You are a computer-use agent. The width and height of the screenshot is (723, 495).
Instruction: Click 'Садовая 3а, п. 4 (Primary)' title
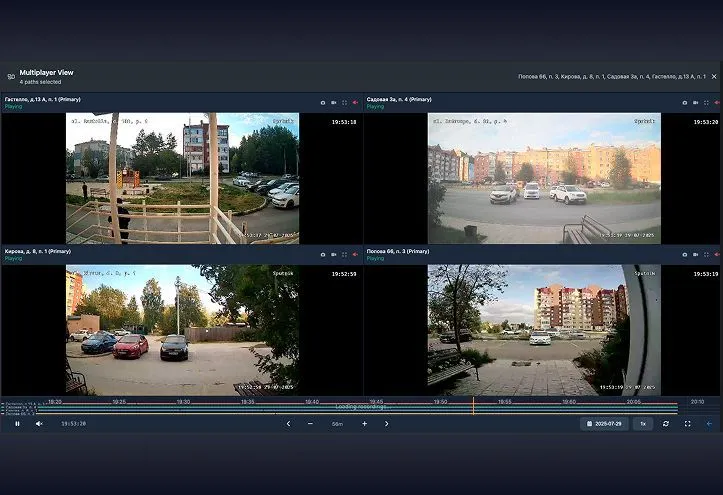[399, 99]
